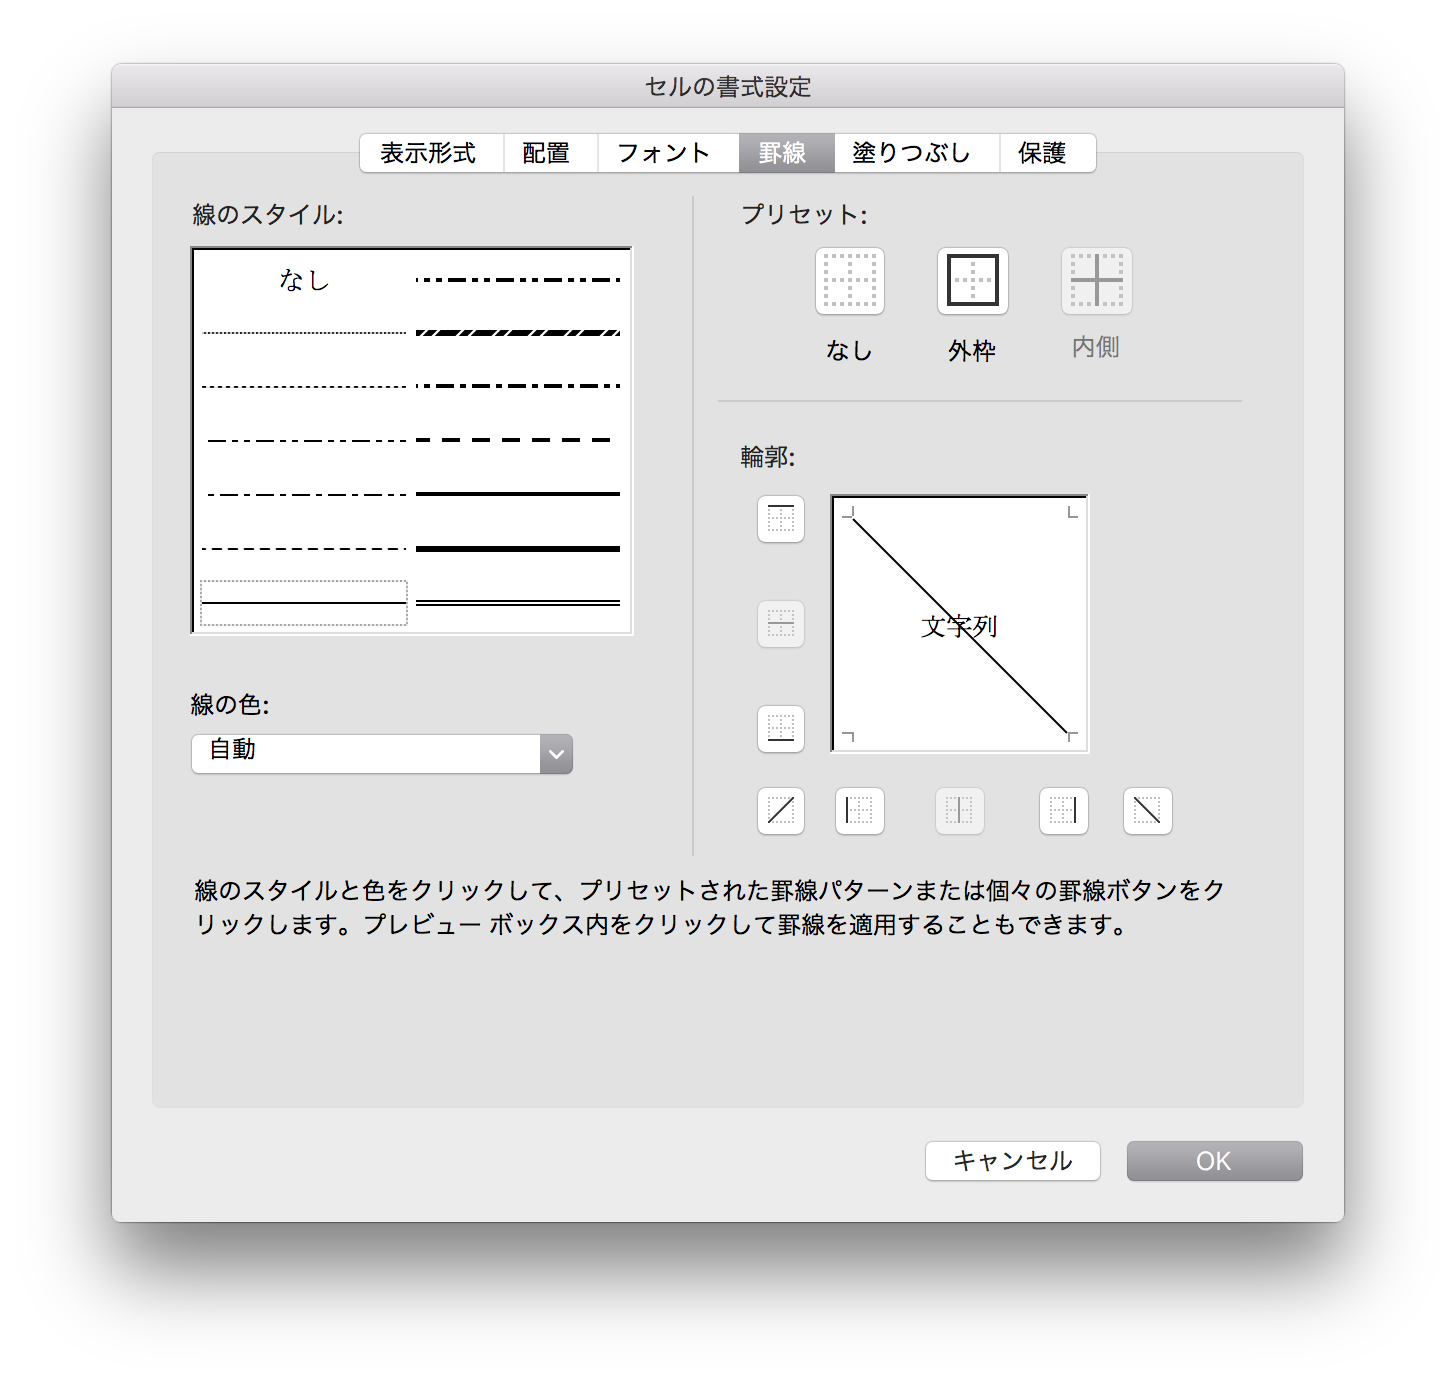
Task: Select the slanted dash-dot line style
Action: coord(518,333)
